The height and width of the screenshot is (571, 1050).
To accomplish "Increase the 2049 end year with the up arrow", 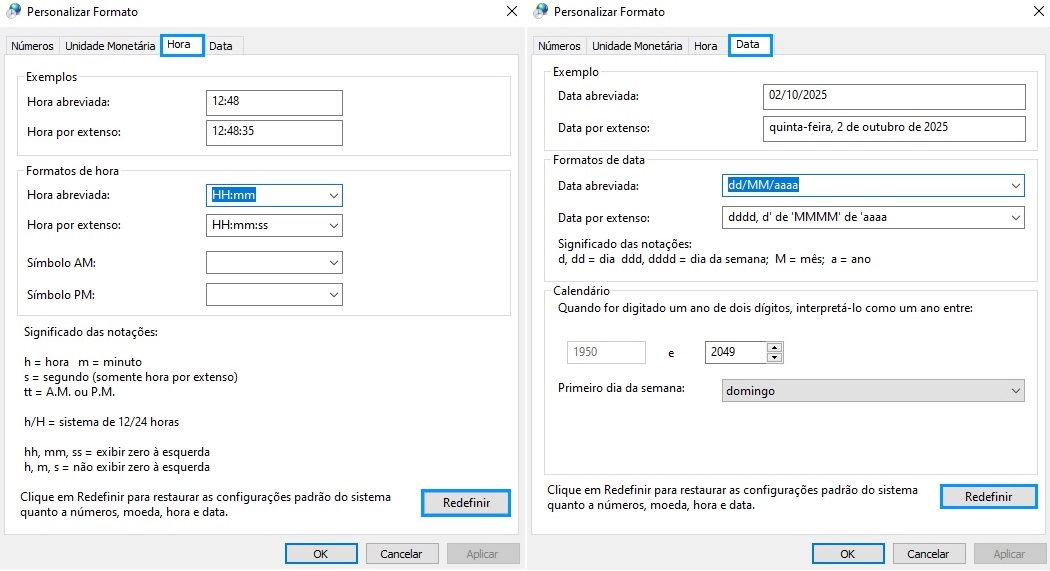I will pos(774,347).
